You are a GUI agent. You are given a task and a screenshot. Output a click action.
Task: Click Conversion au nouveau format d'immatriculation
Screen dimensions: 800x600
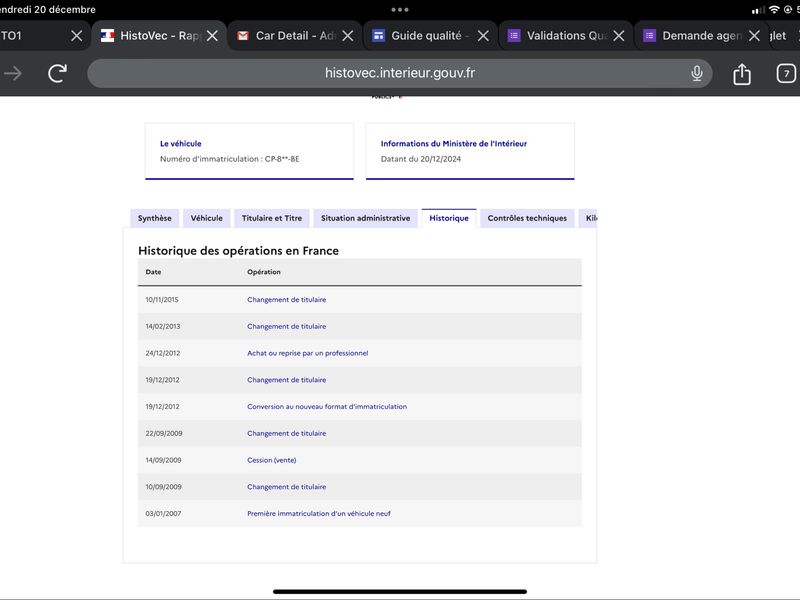coord(327,407)
